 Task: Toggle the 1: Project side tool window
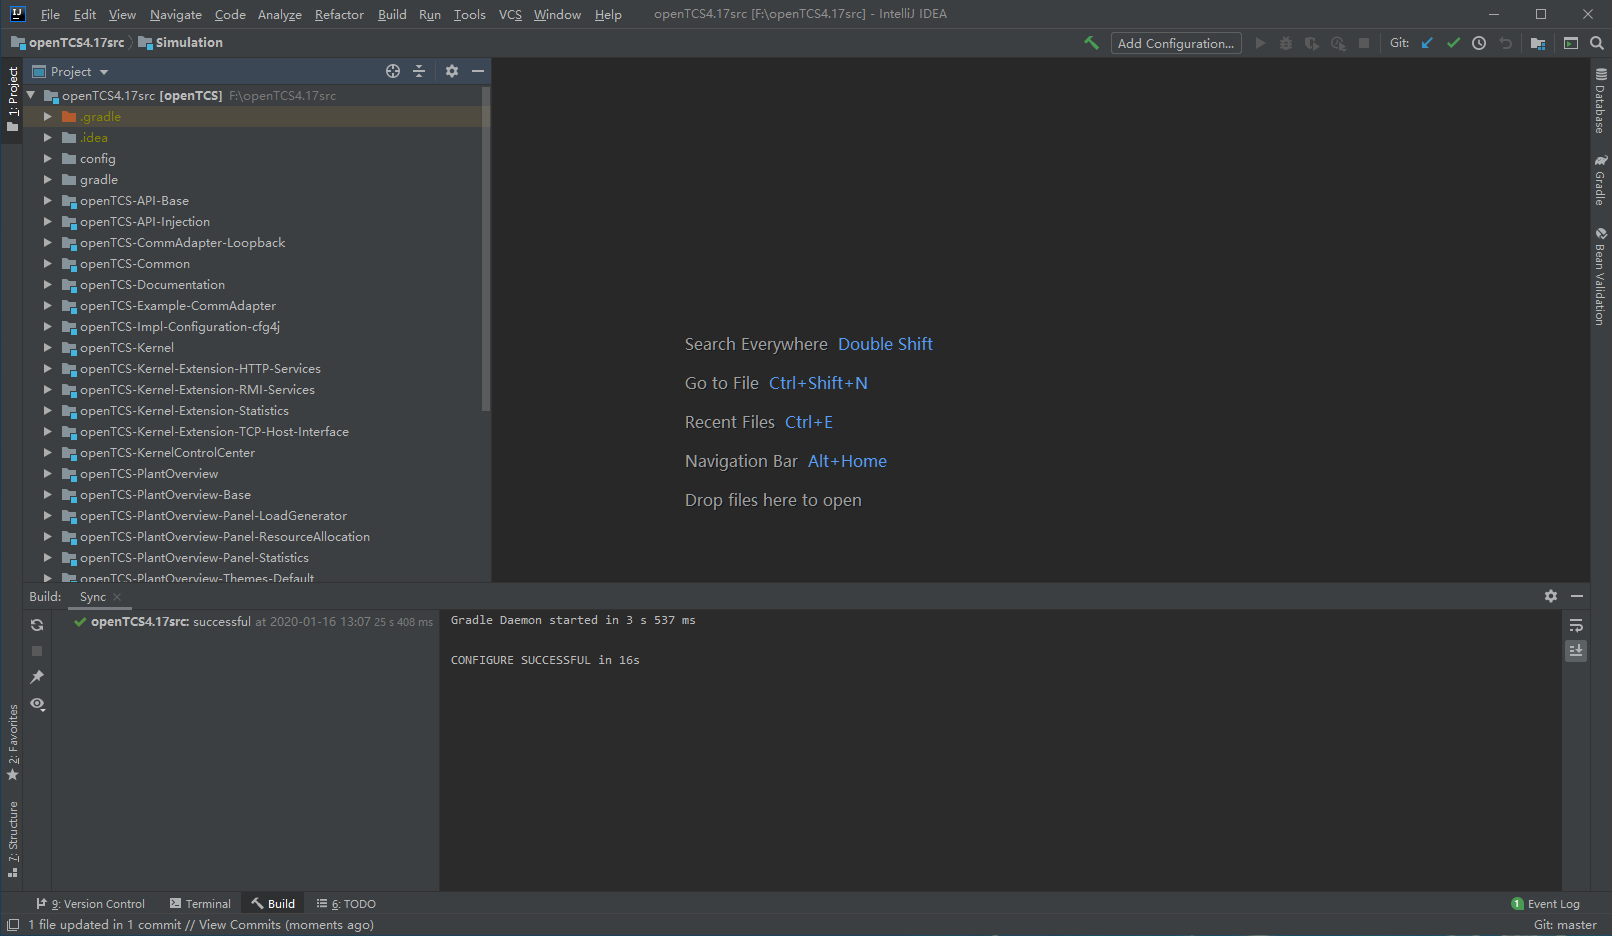13,100
